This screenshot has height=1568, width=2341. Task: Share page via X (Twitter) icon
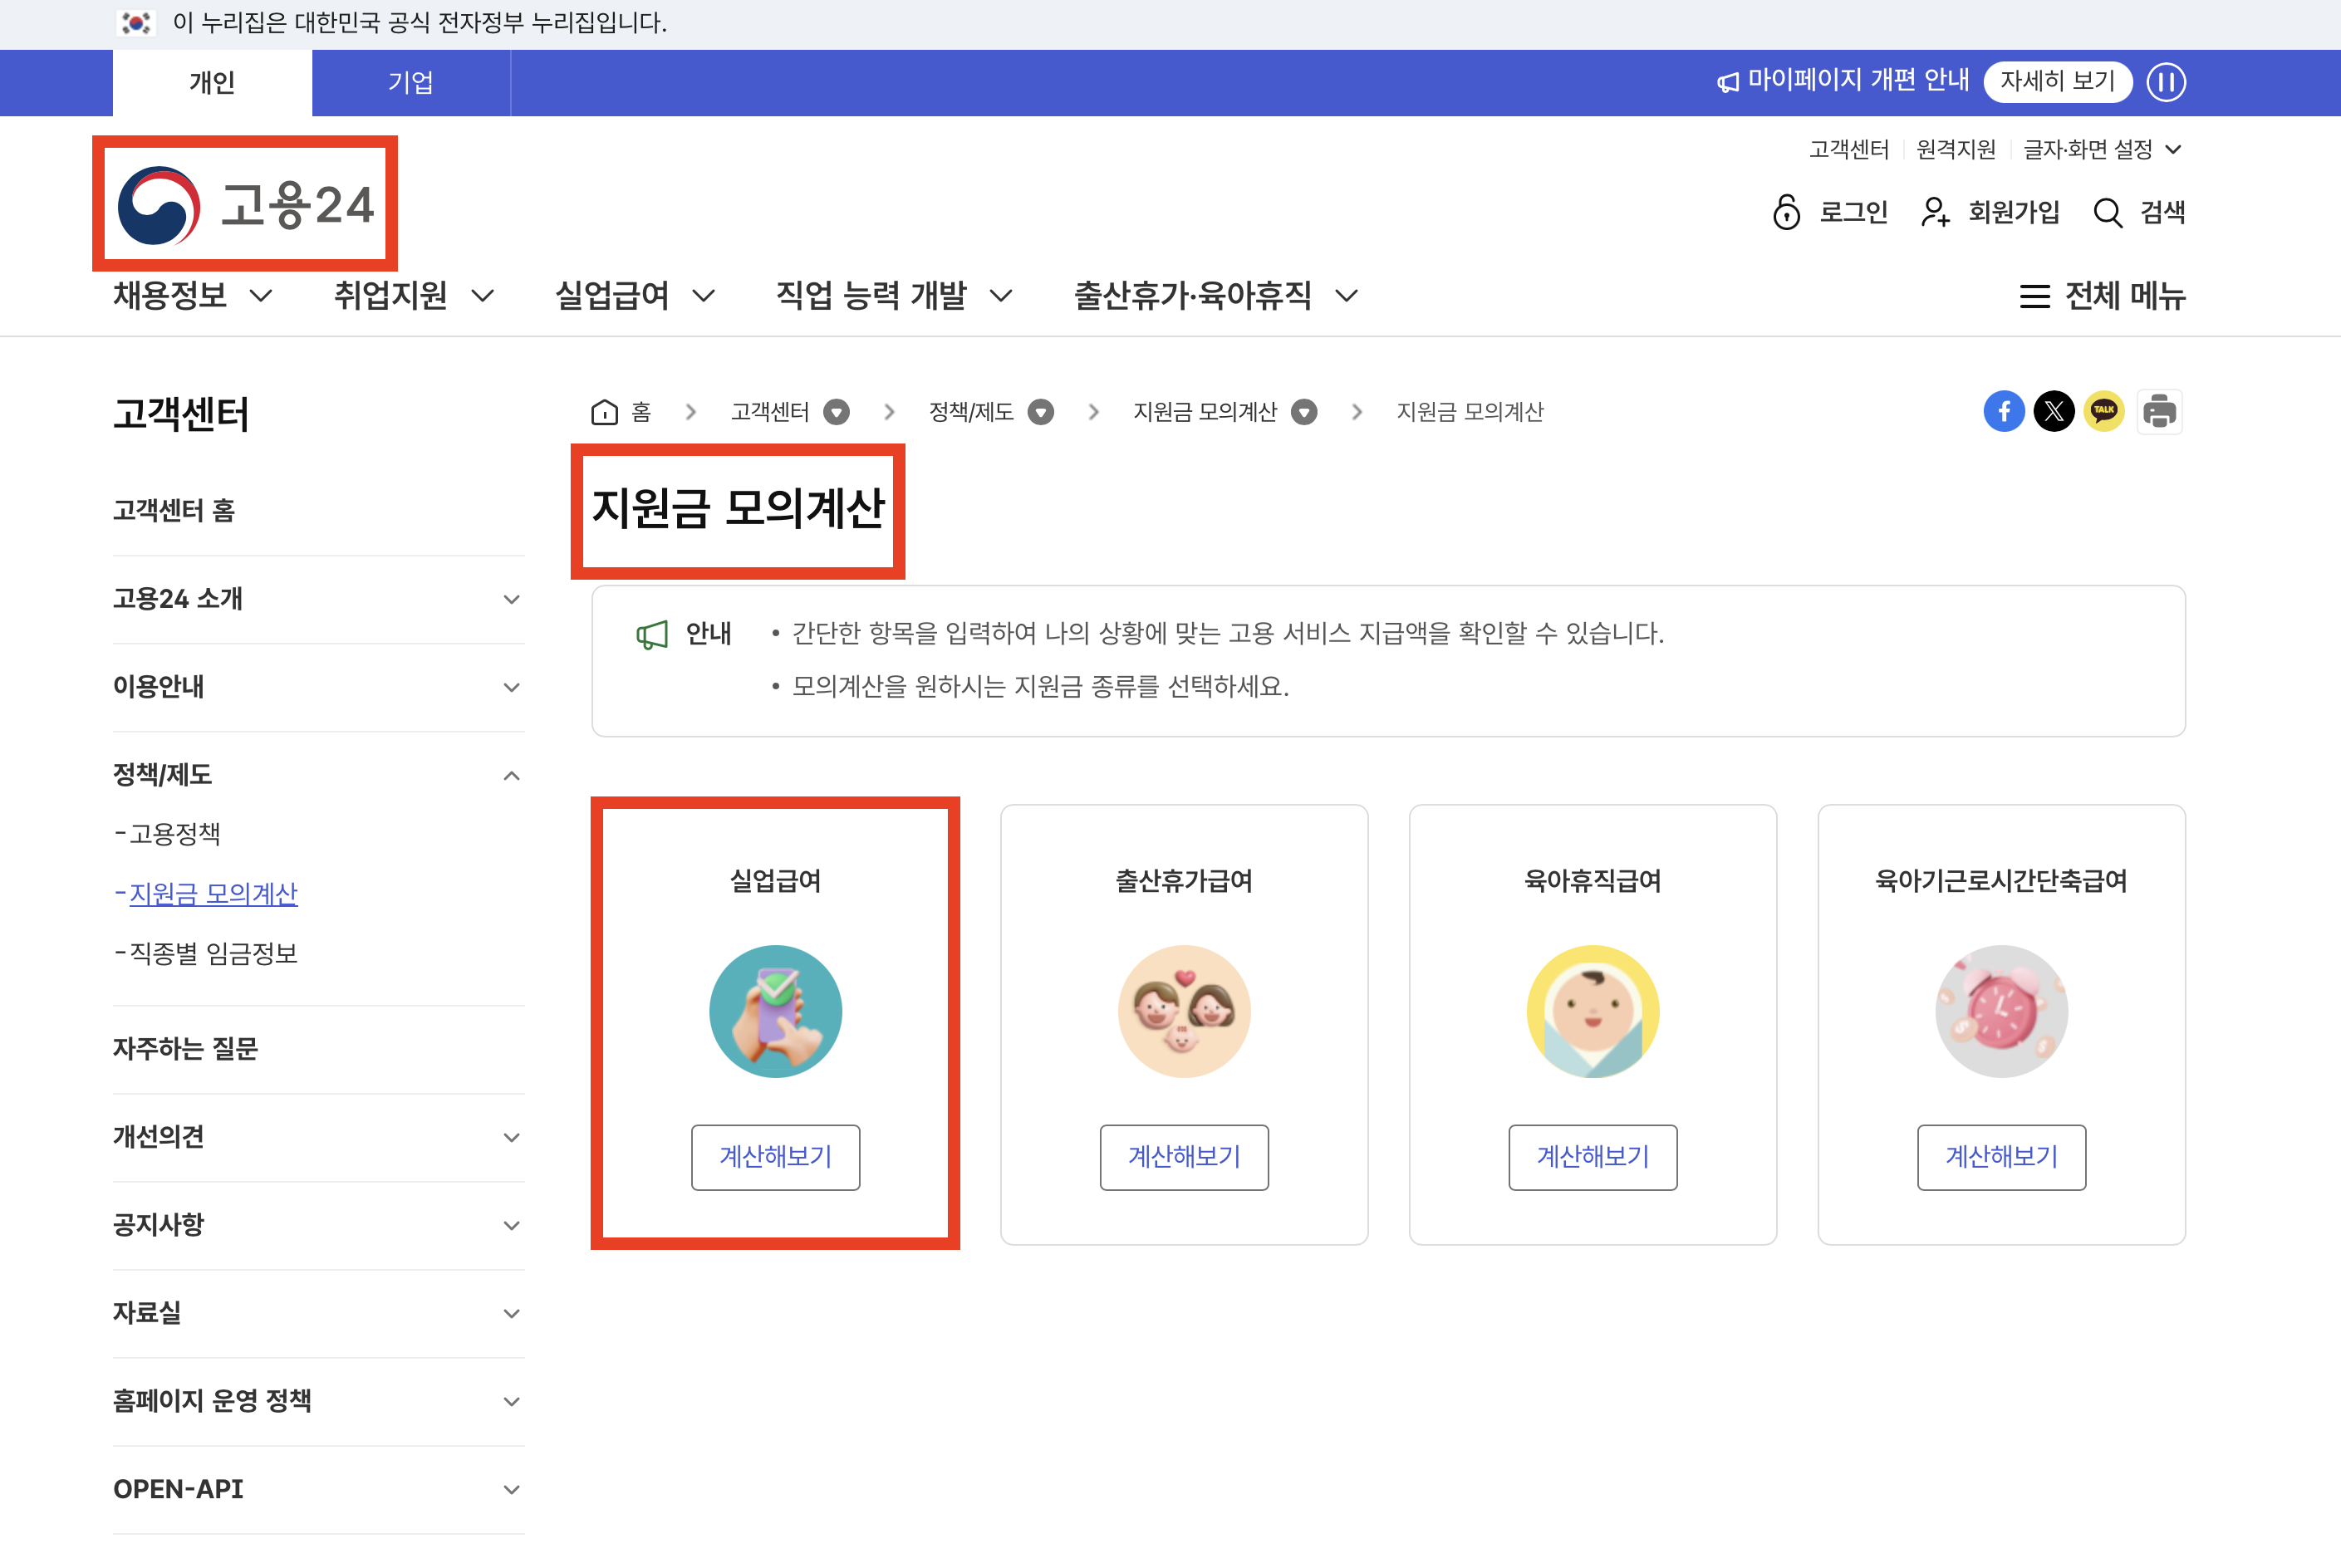point(2053,411)
